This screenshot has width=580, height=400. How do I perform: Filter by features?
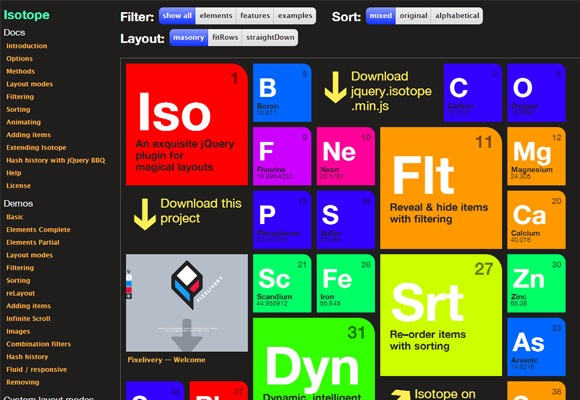pos(255,16)
